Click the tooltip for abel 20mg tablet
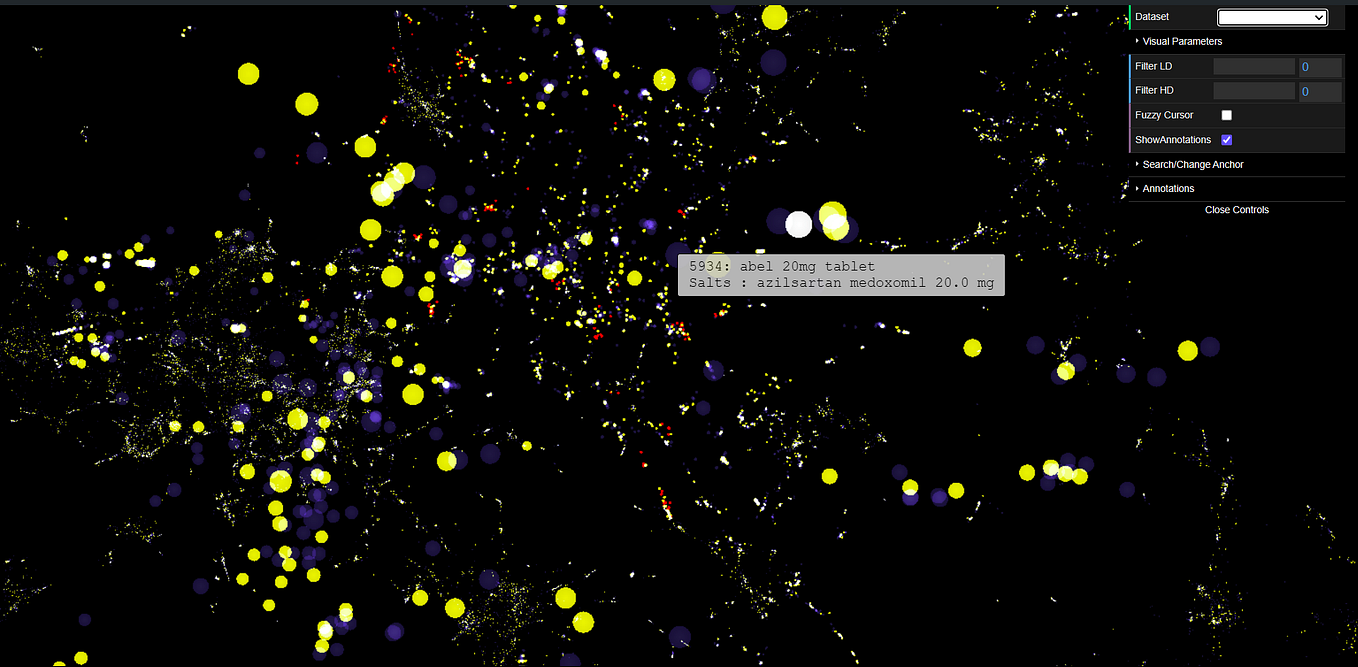 [840, 275]
